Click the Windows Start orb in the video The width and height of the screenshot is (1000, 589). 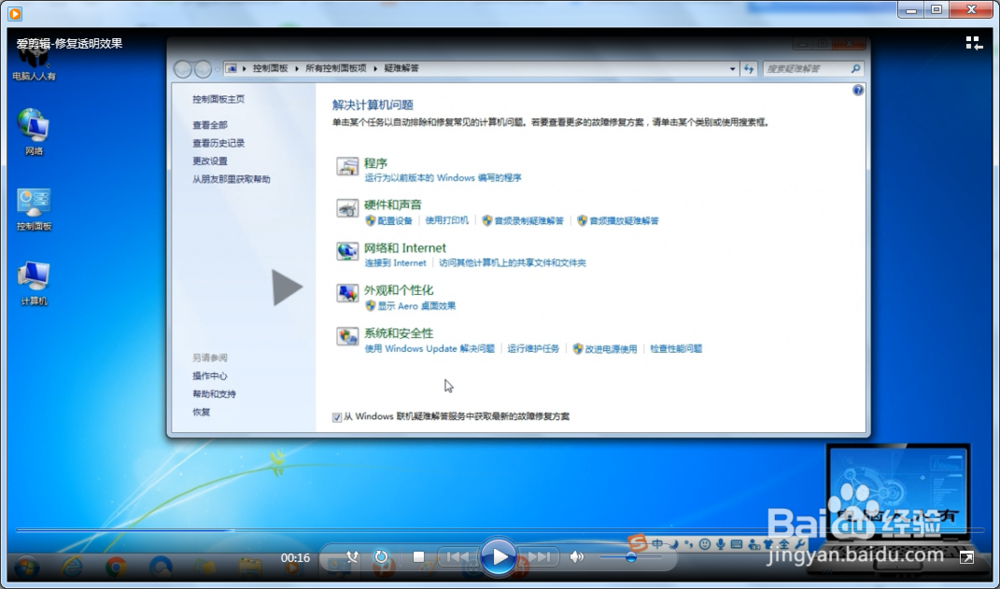(26, 565)
